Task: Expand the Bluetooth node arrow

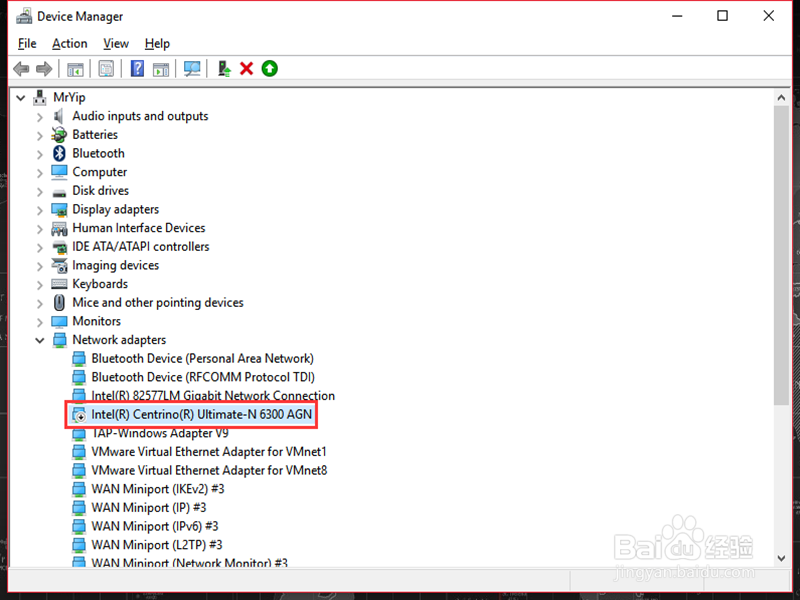Action: [40, 154]
